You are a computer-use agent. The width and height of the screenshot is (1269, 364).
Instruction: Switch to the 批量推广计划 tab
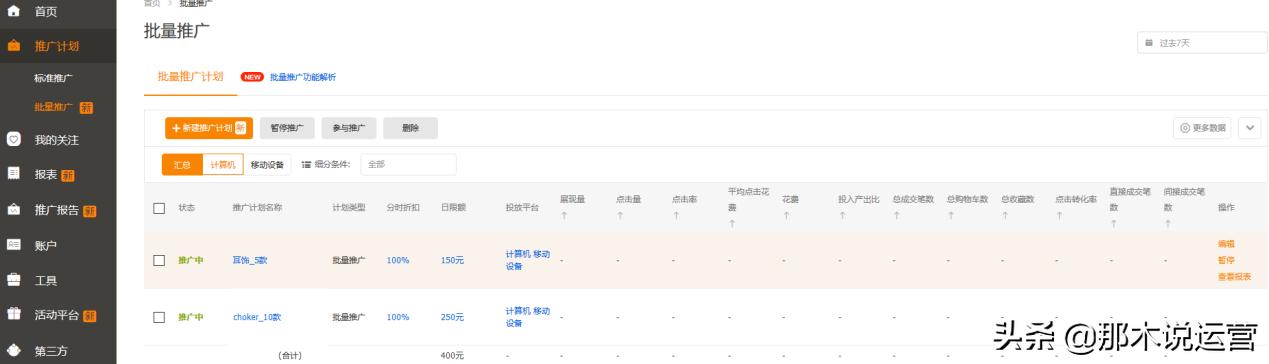191,77
